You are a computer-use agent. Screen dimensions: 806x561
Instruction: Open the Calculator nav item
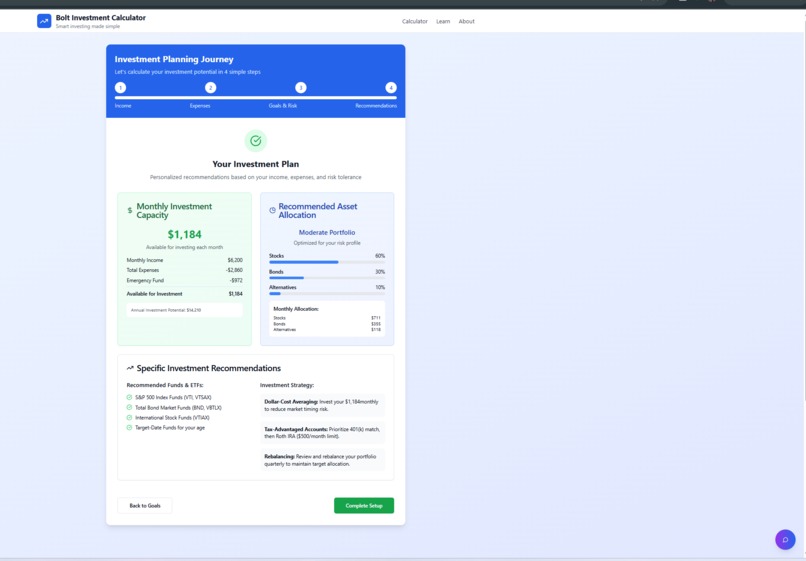[x=415, y=22]
